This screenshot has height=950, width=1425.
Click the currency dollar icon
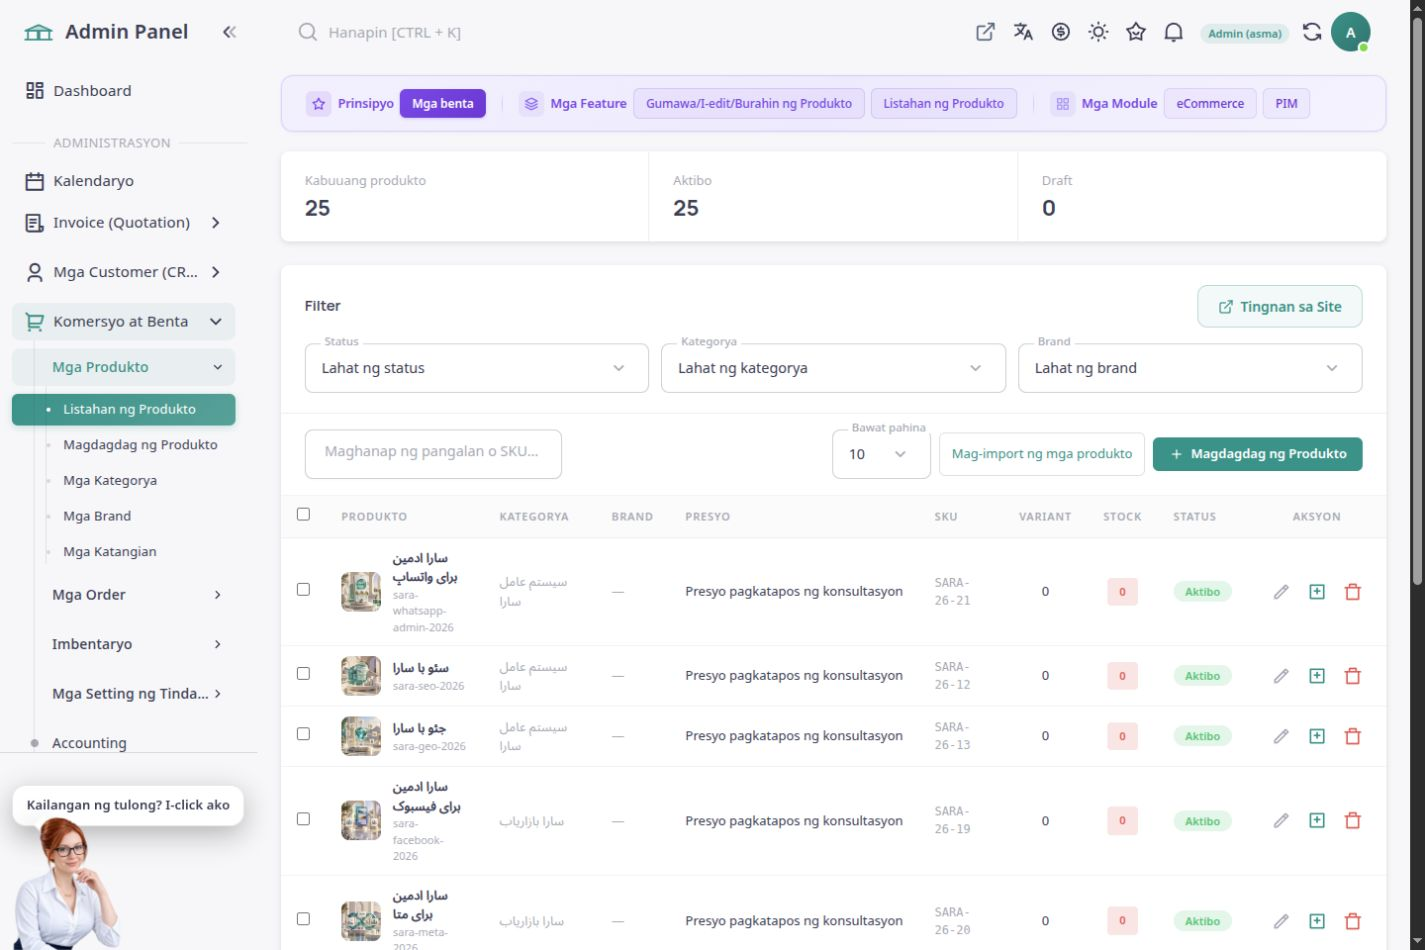pyautogui.click(x=1061, y=32)
